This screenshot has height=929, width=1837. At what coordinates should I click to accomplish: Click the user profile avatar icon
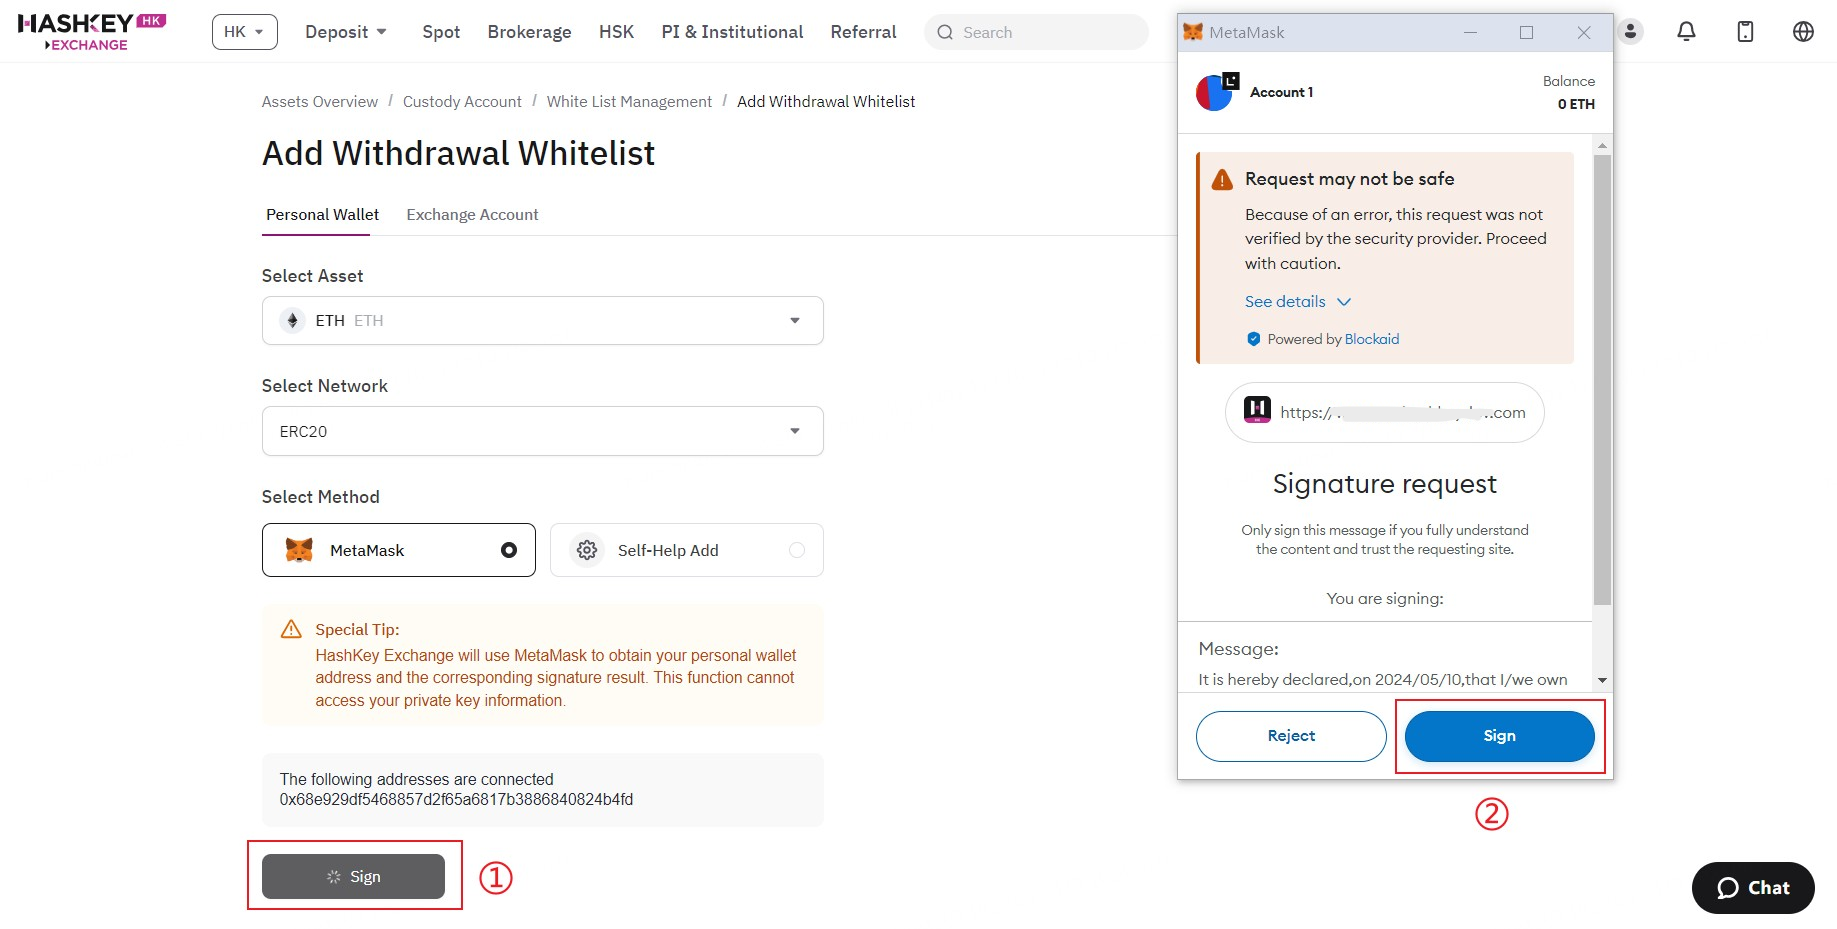point(1630,32)
